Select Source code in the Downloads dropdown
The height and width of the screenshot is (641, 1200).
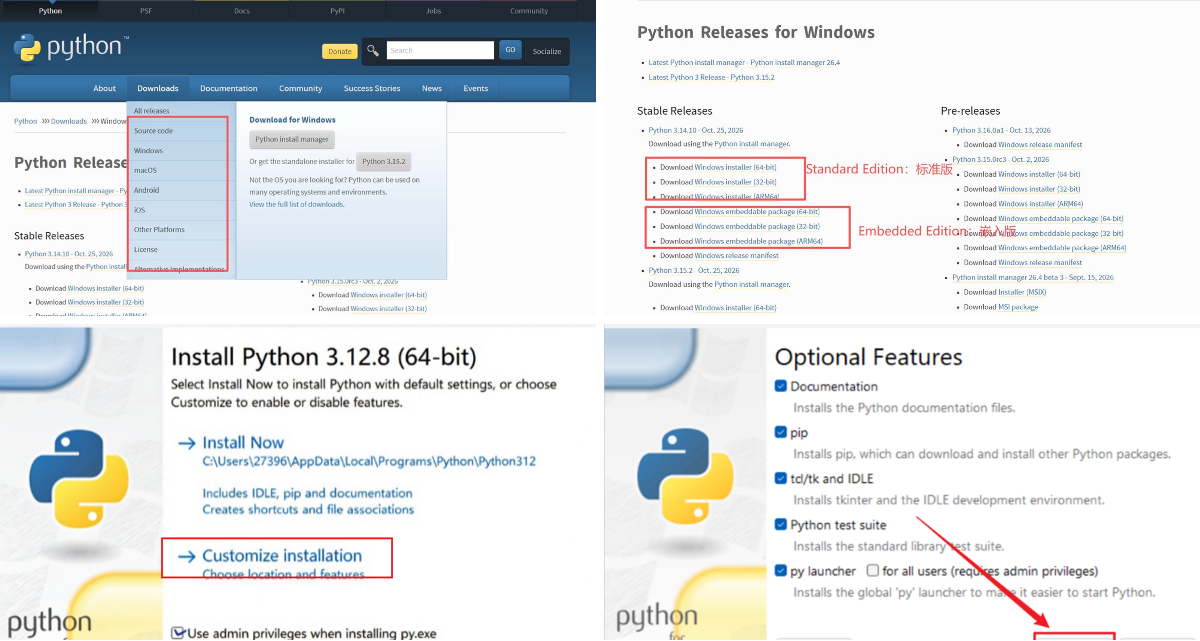[153, 131]
